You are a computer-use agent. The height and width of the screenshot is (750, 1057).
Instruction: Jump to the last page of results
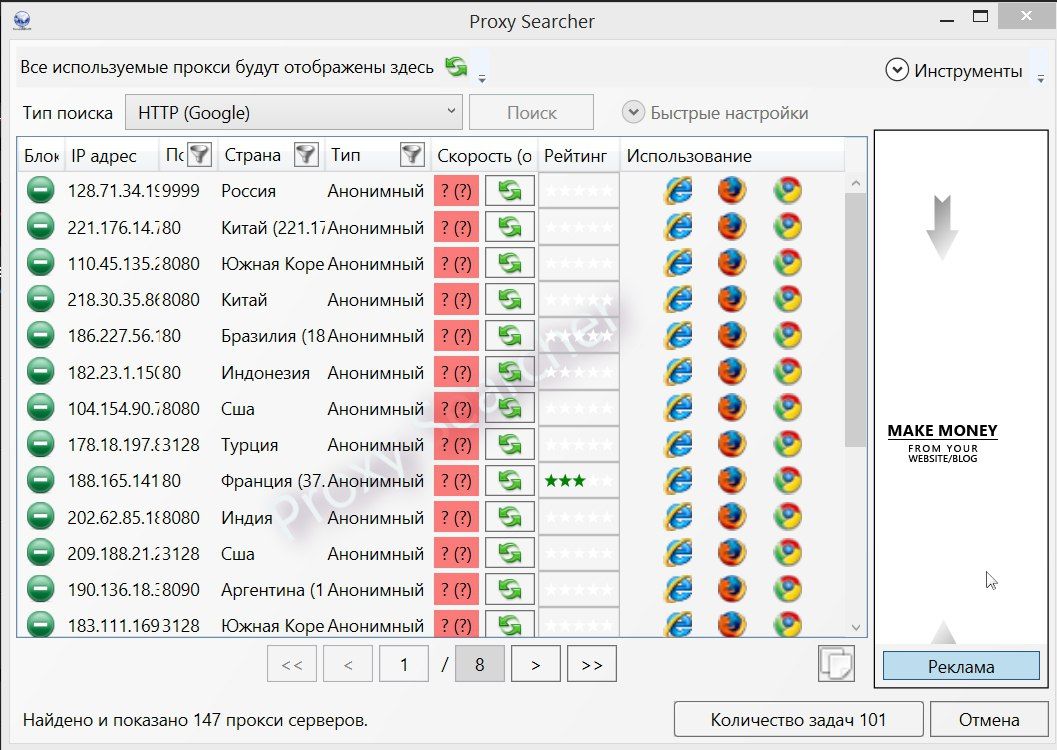(592, 664)
